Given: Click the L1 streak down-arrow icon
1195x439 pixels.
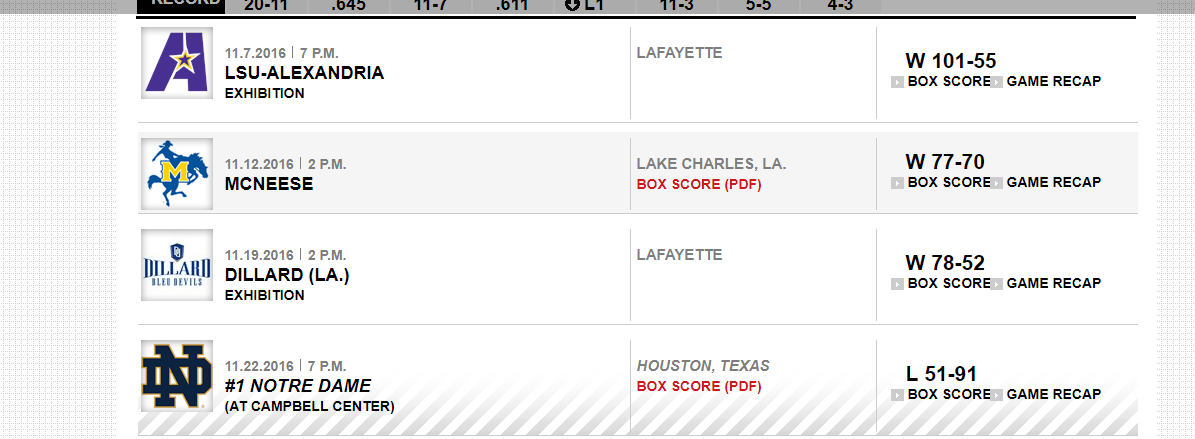Looking at the screenshot, I should 572,5.
